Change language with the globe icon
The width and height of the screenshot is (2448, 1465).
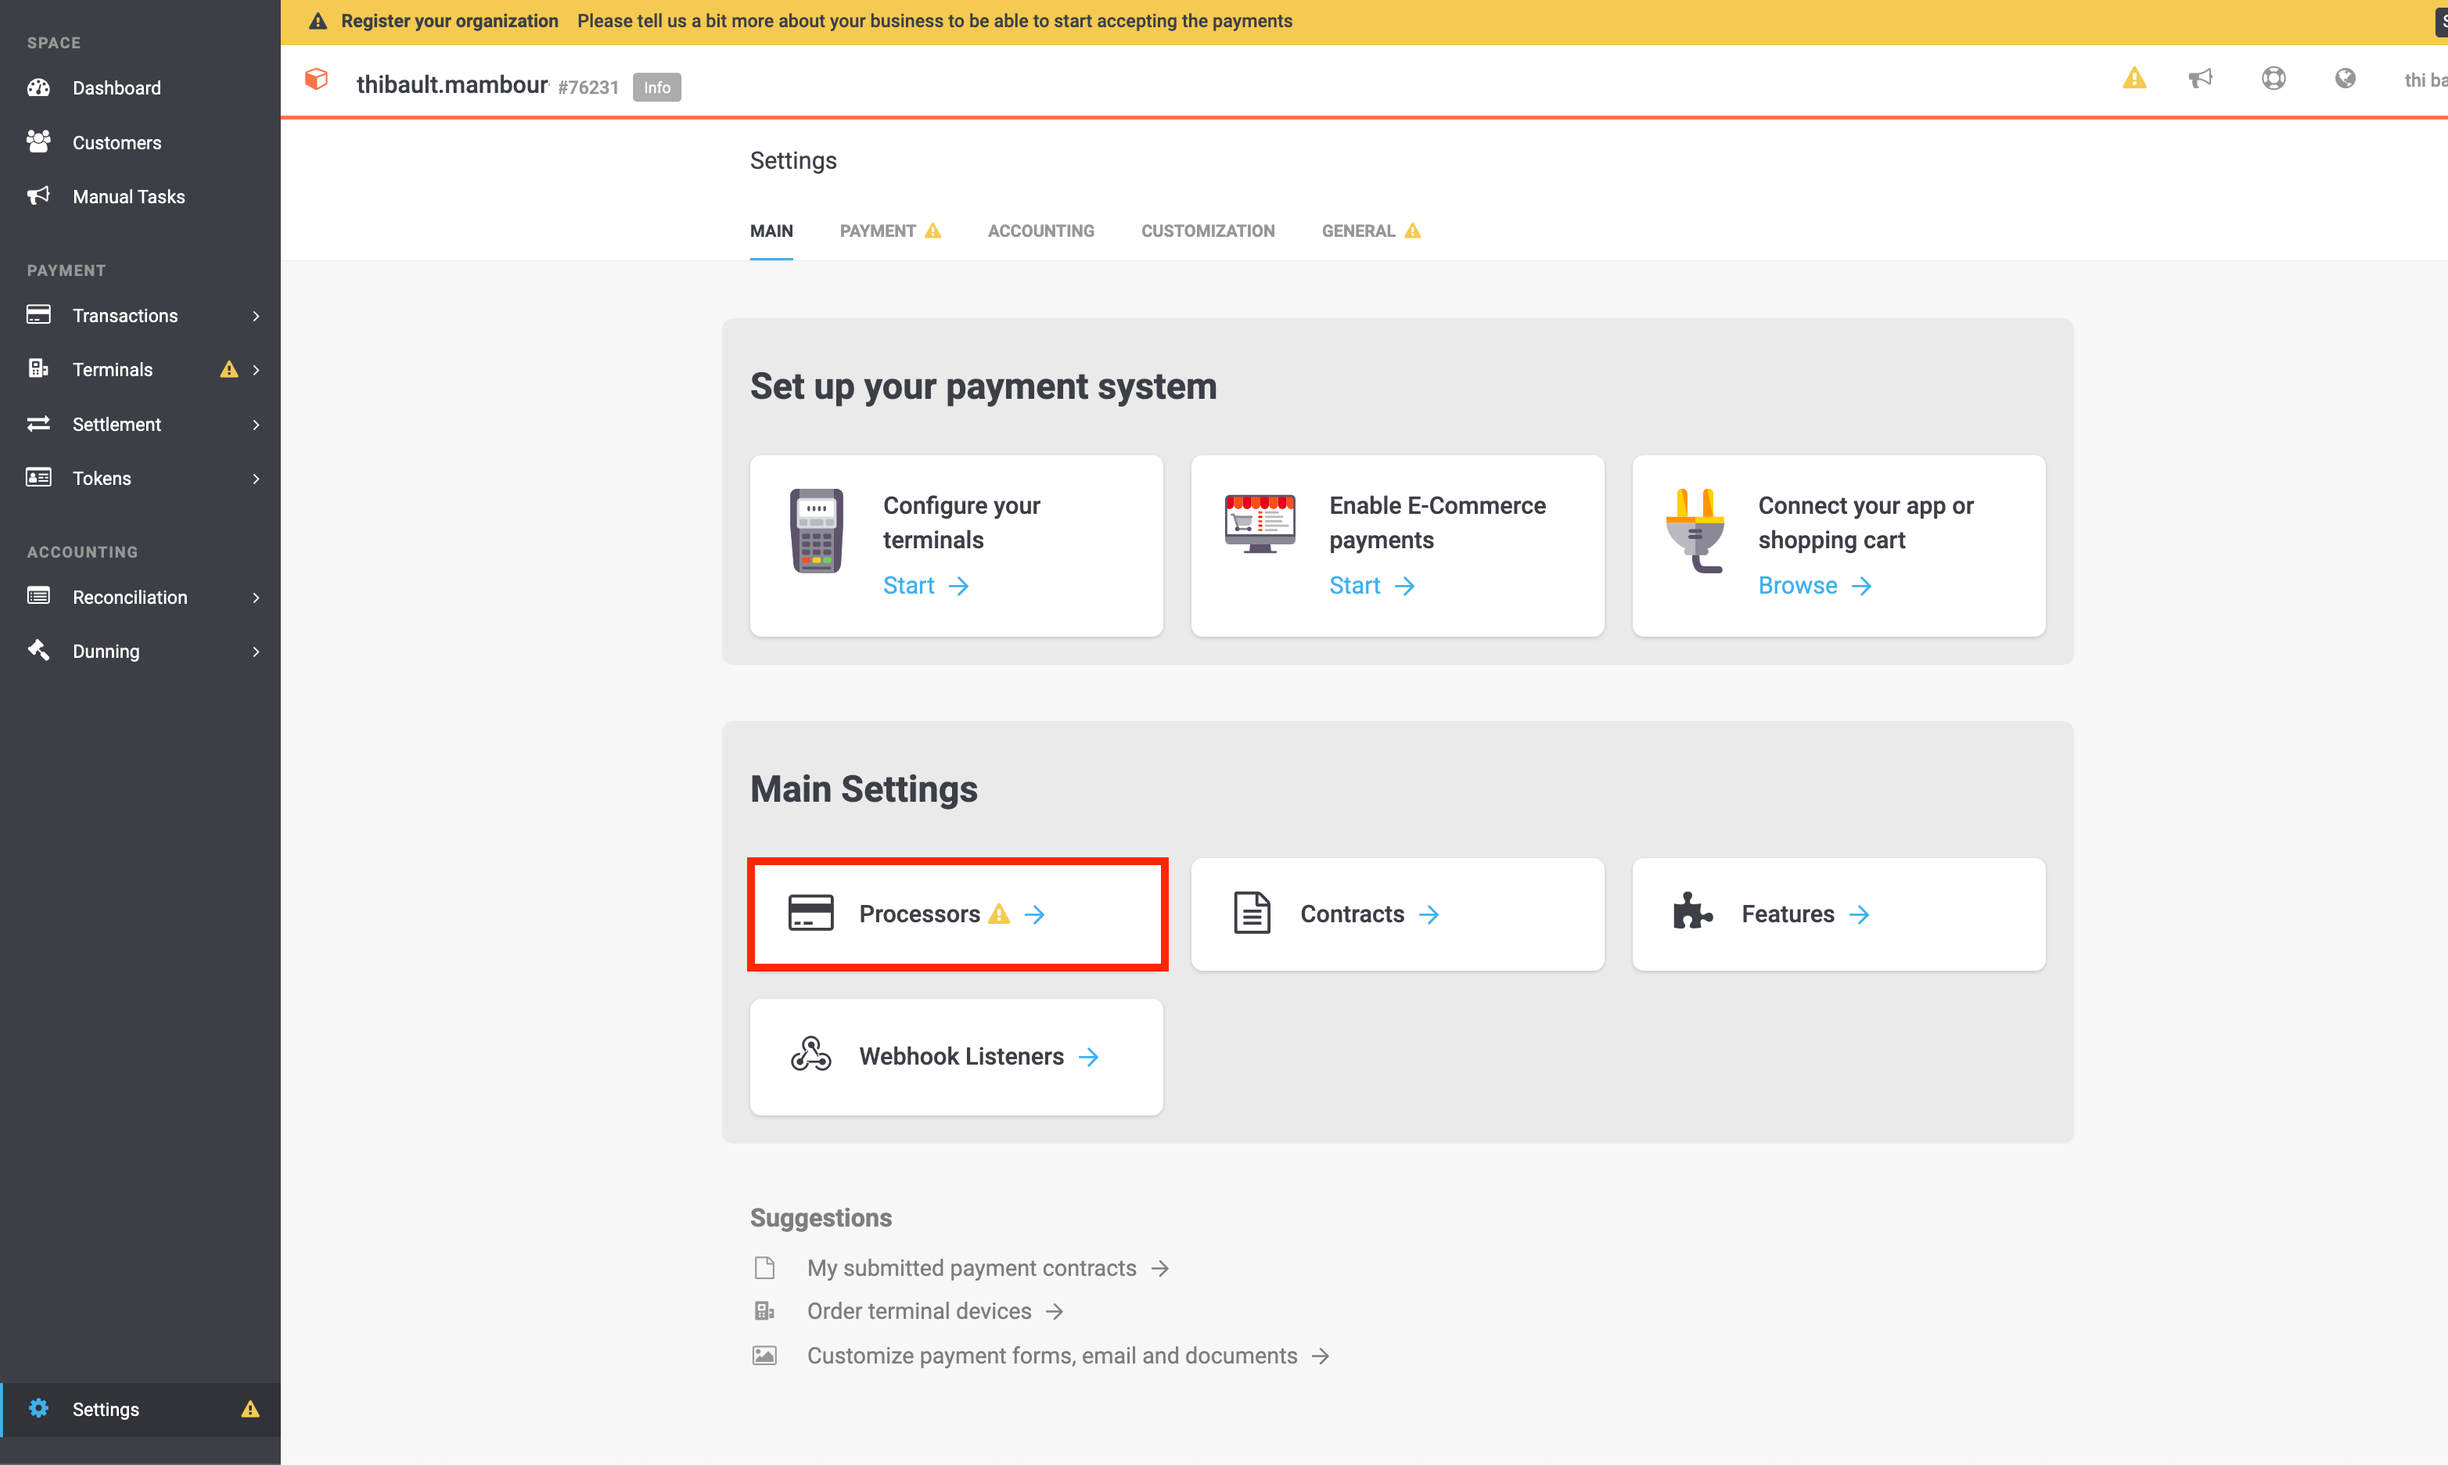[2346, 78]
